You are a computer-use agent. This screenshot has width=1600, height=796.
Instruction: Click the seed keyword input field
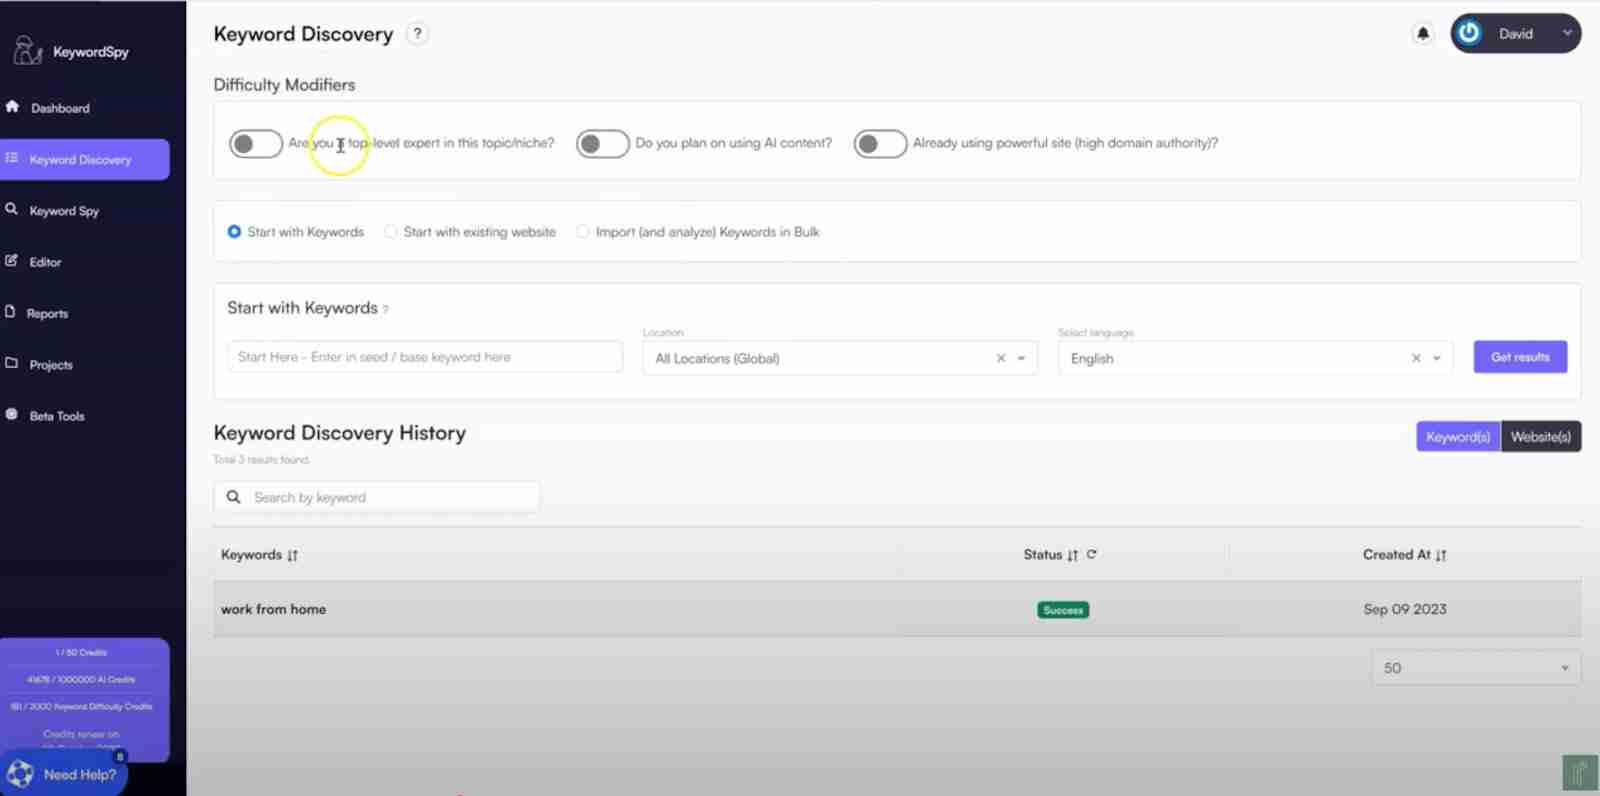425,357
